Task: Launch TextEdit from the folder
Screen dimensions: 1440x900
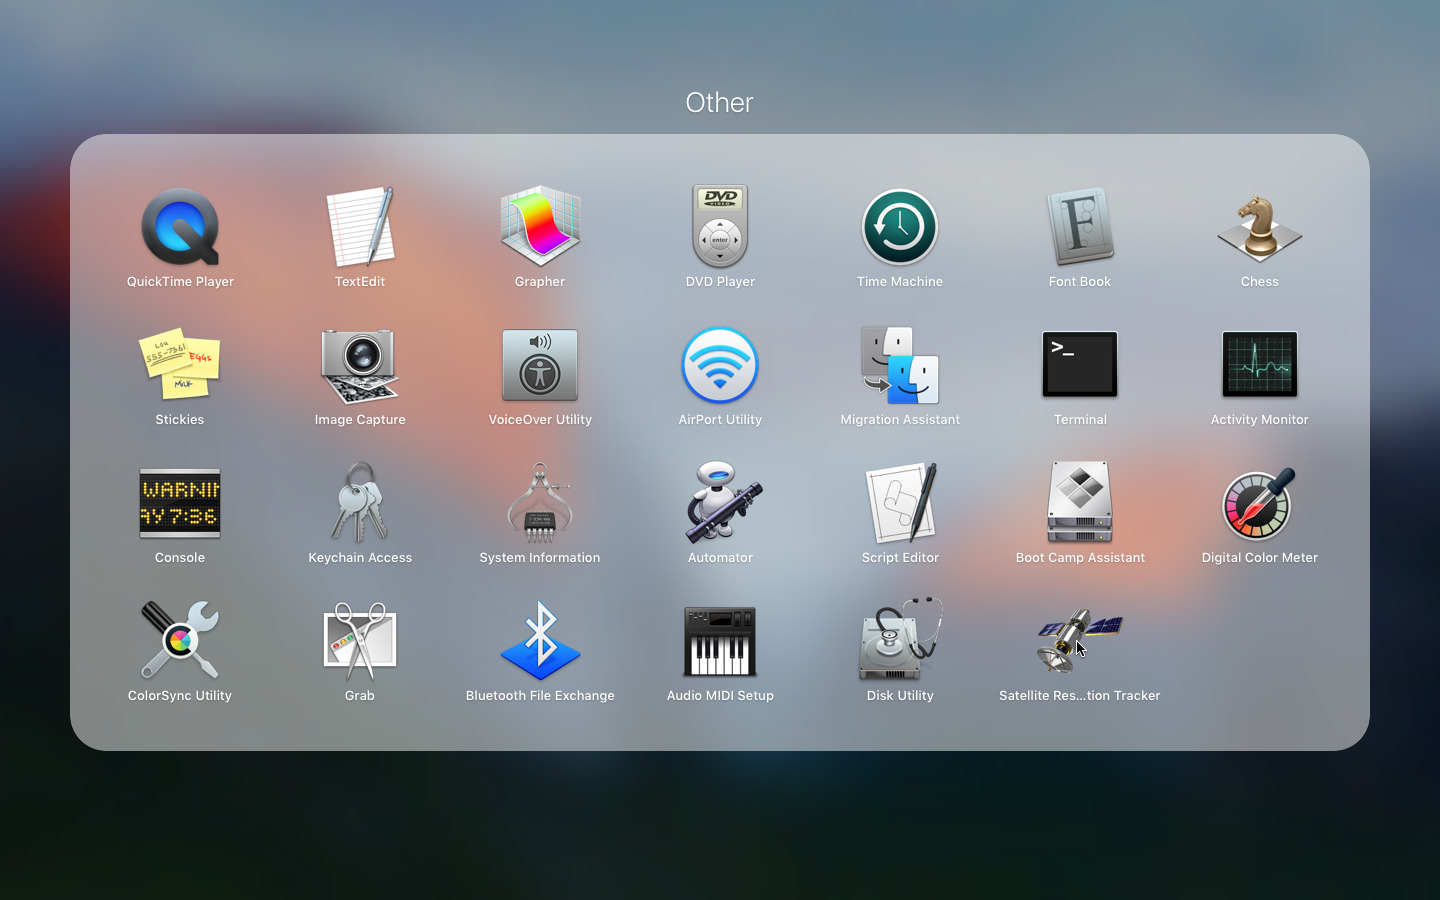Action: coord(360,228)
